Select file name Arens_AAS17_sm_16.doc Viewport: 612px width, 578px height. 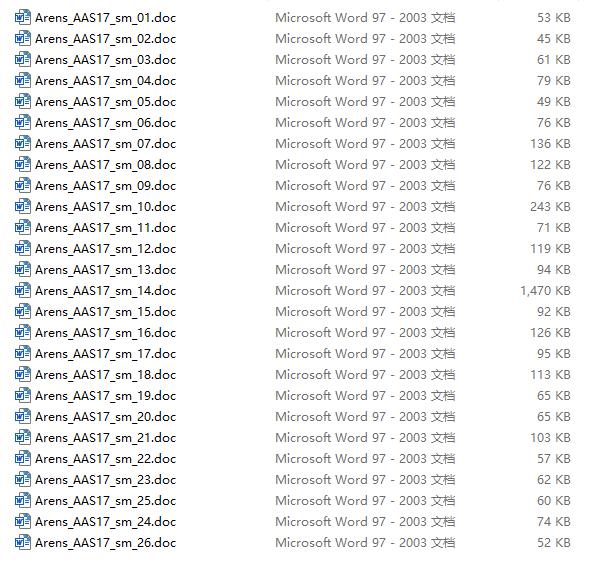(x=105, y=333)
